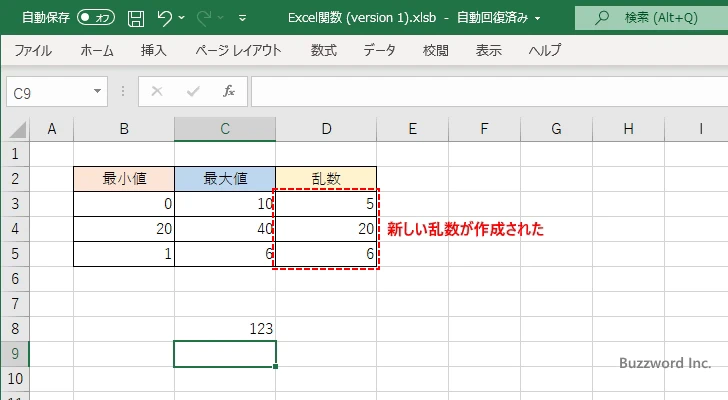Click the cancel X icon in formula bar
Screen dimensions: 728x400
coord(156,91)
